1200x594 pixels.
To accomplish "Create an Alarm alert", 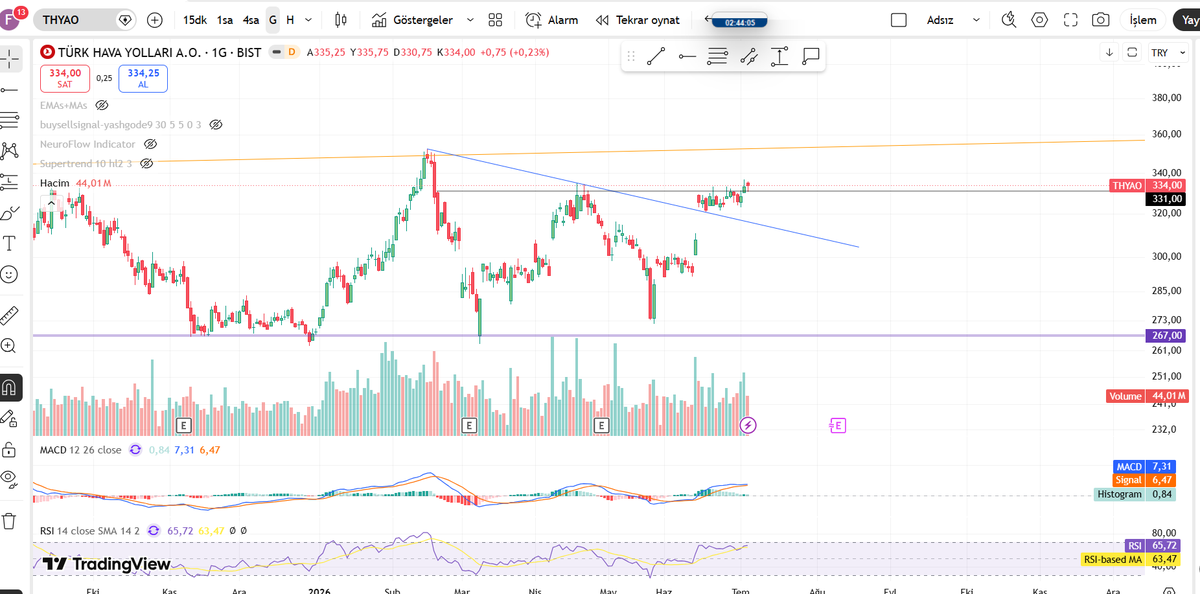I will coord(552,20).
